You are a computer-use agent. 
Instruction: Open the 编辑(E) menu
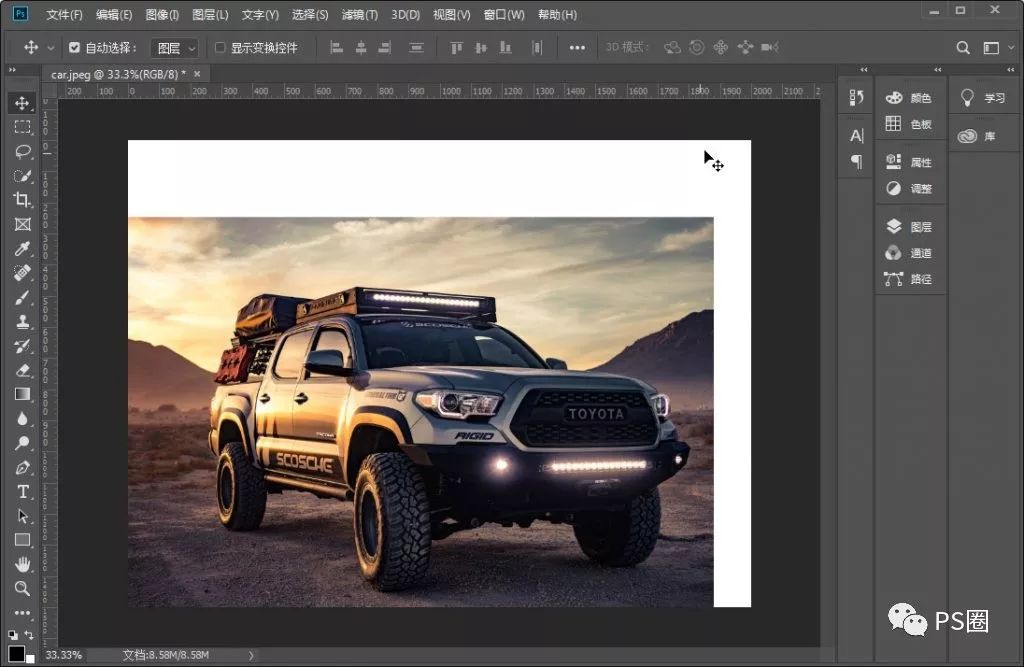pos(114,14)
